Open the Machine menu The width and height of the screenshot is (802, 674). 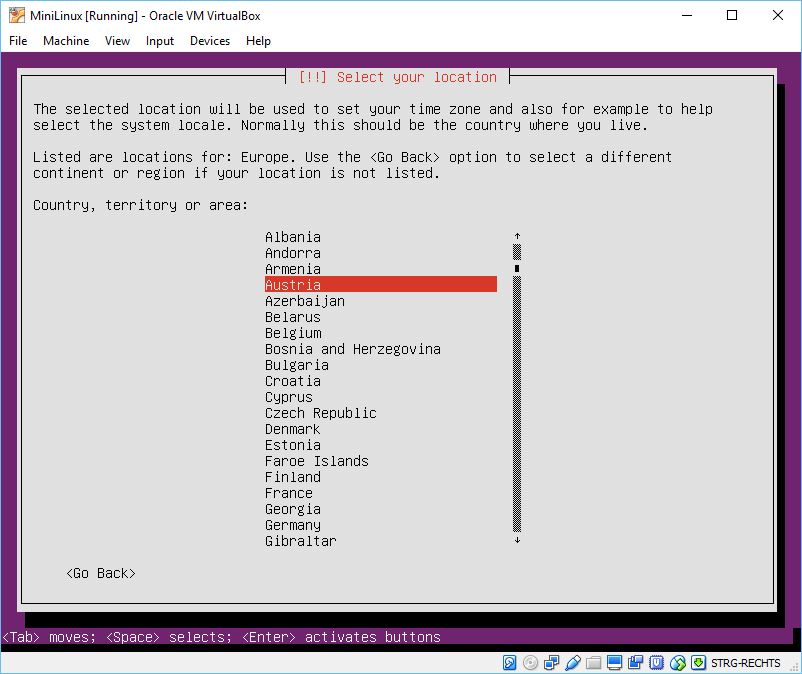66,41
